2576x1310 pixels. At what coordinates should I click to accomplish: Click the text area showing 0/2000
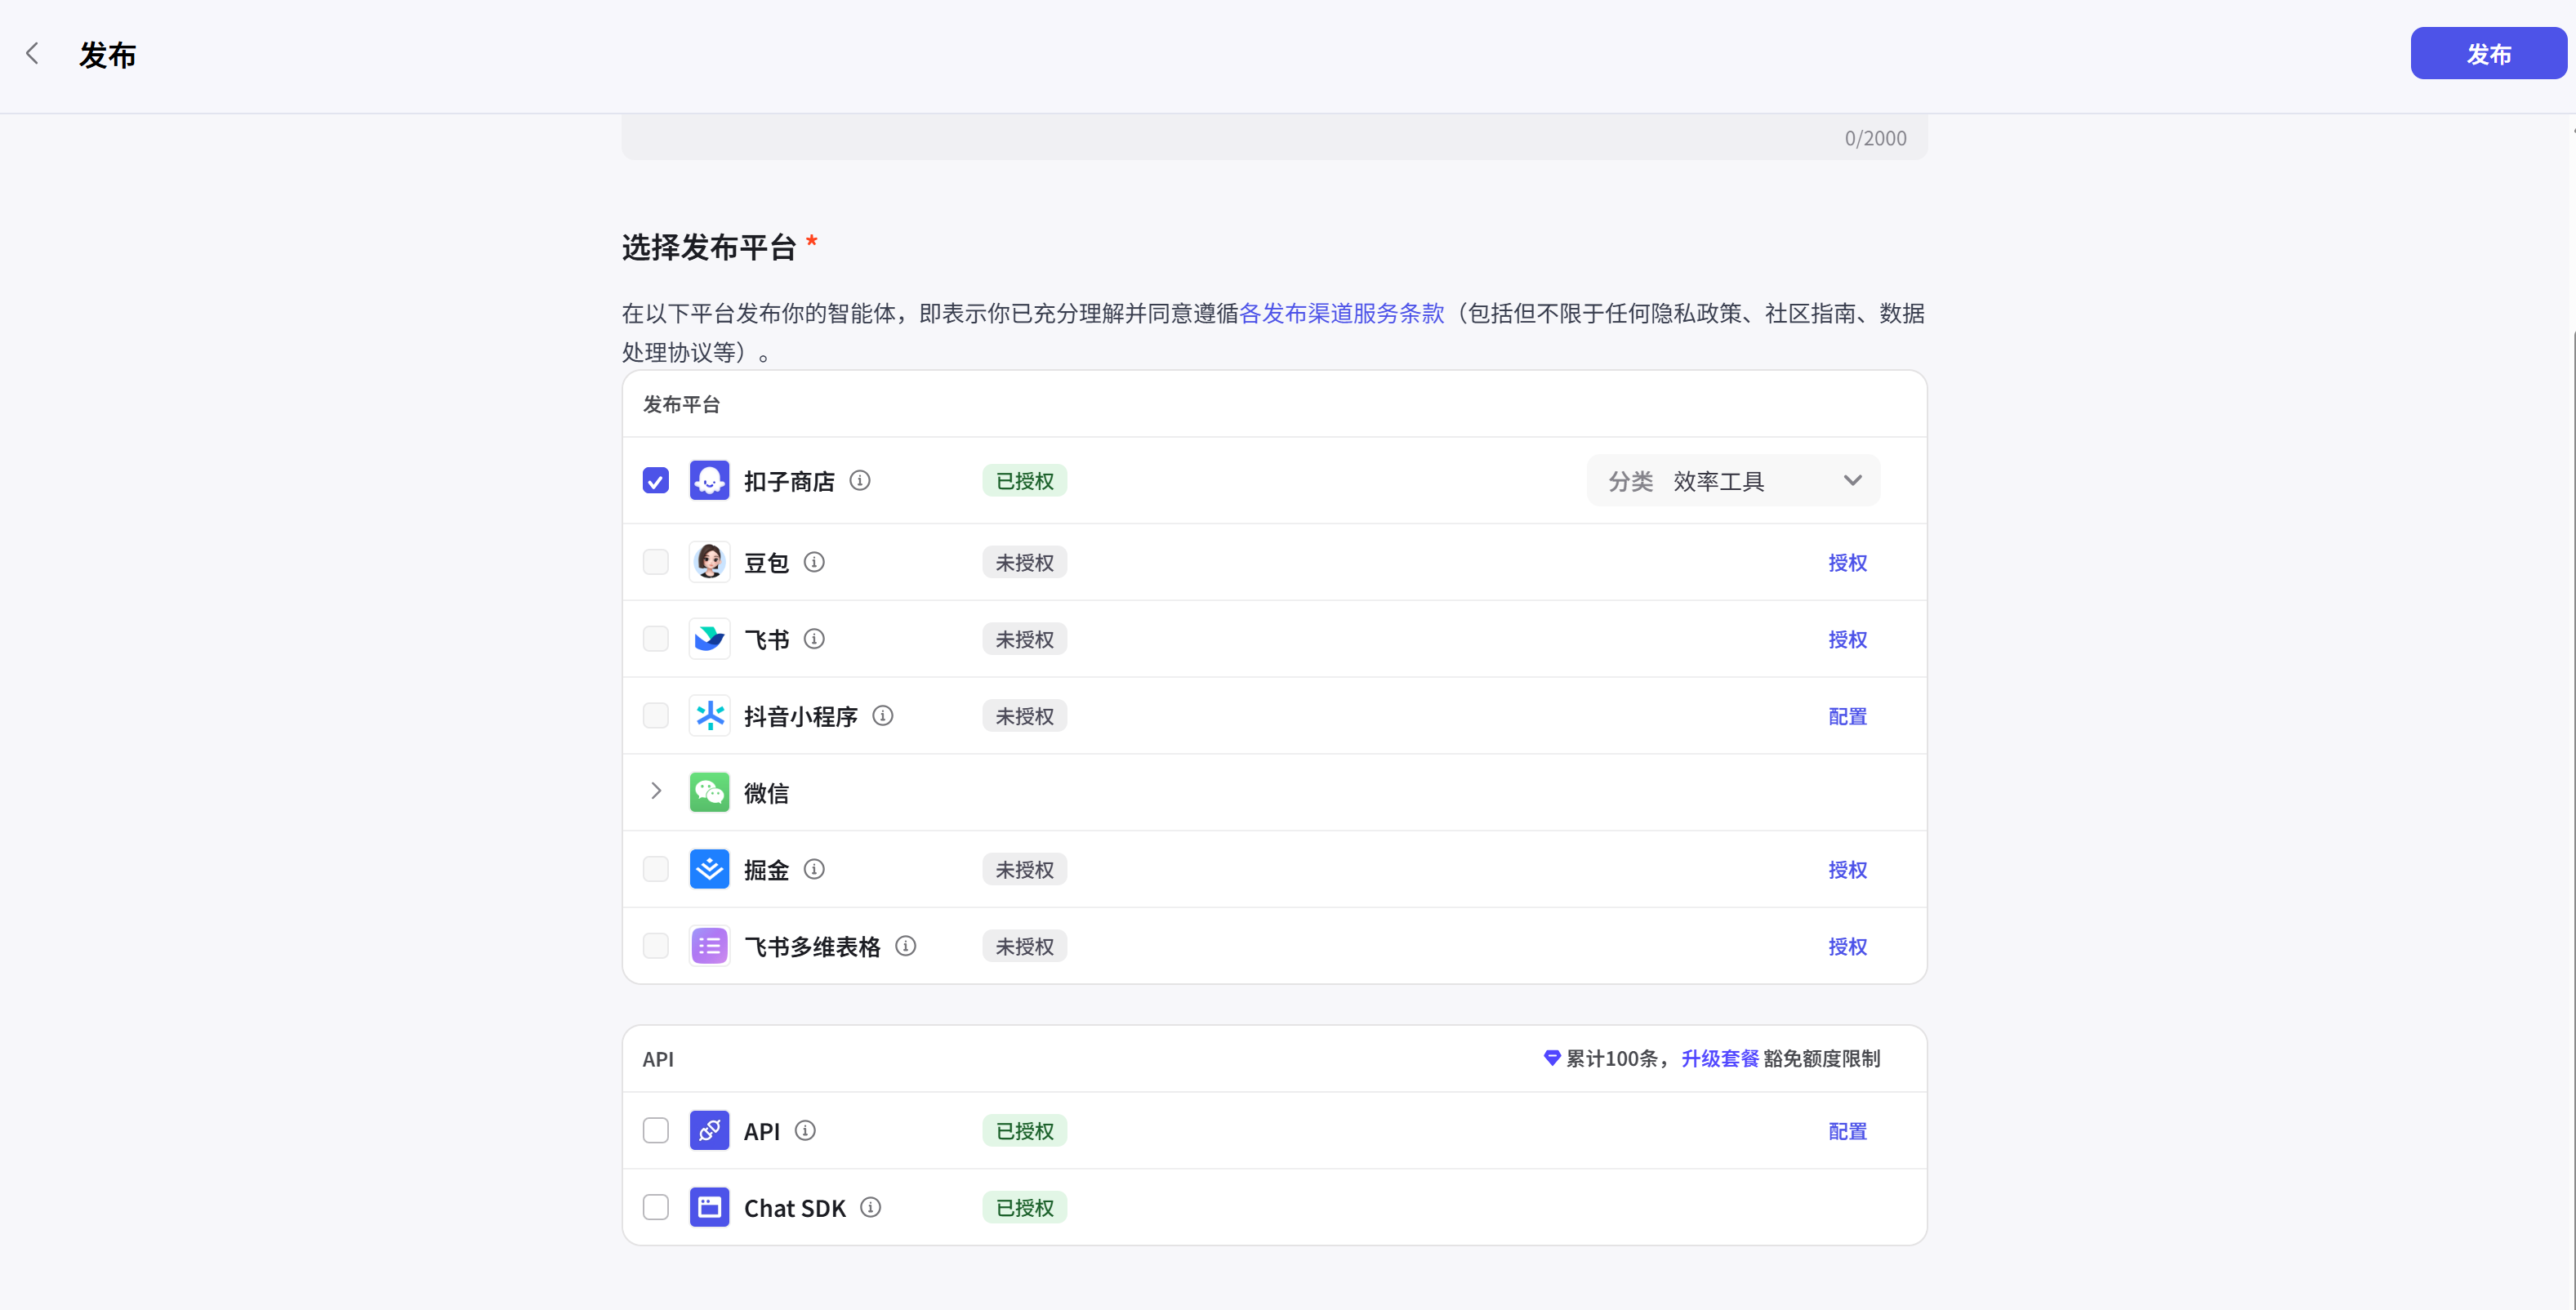1274,137
